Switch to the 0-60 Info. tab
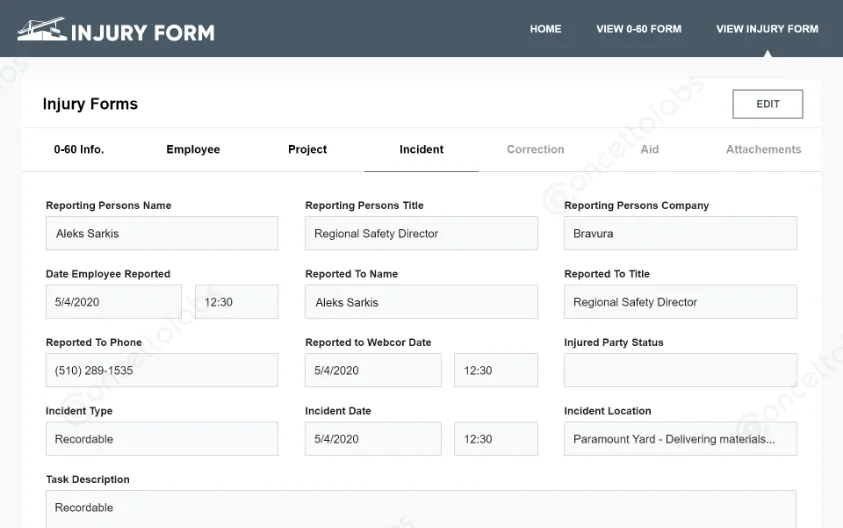Image resolution: width=843 pixels, height=528 pixels. [x=79, y=150]
